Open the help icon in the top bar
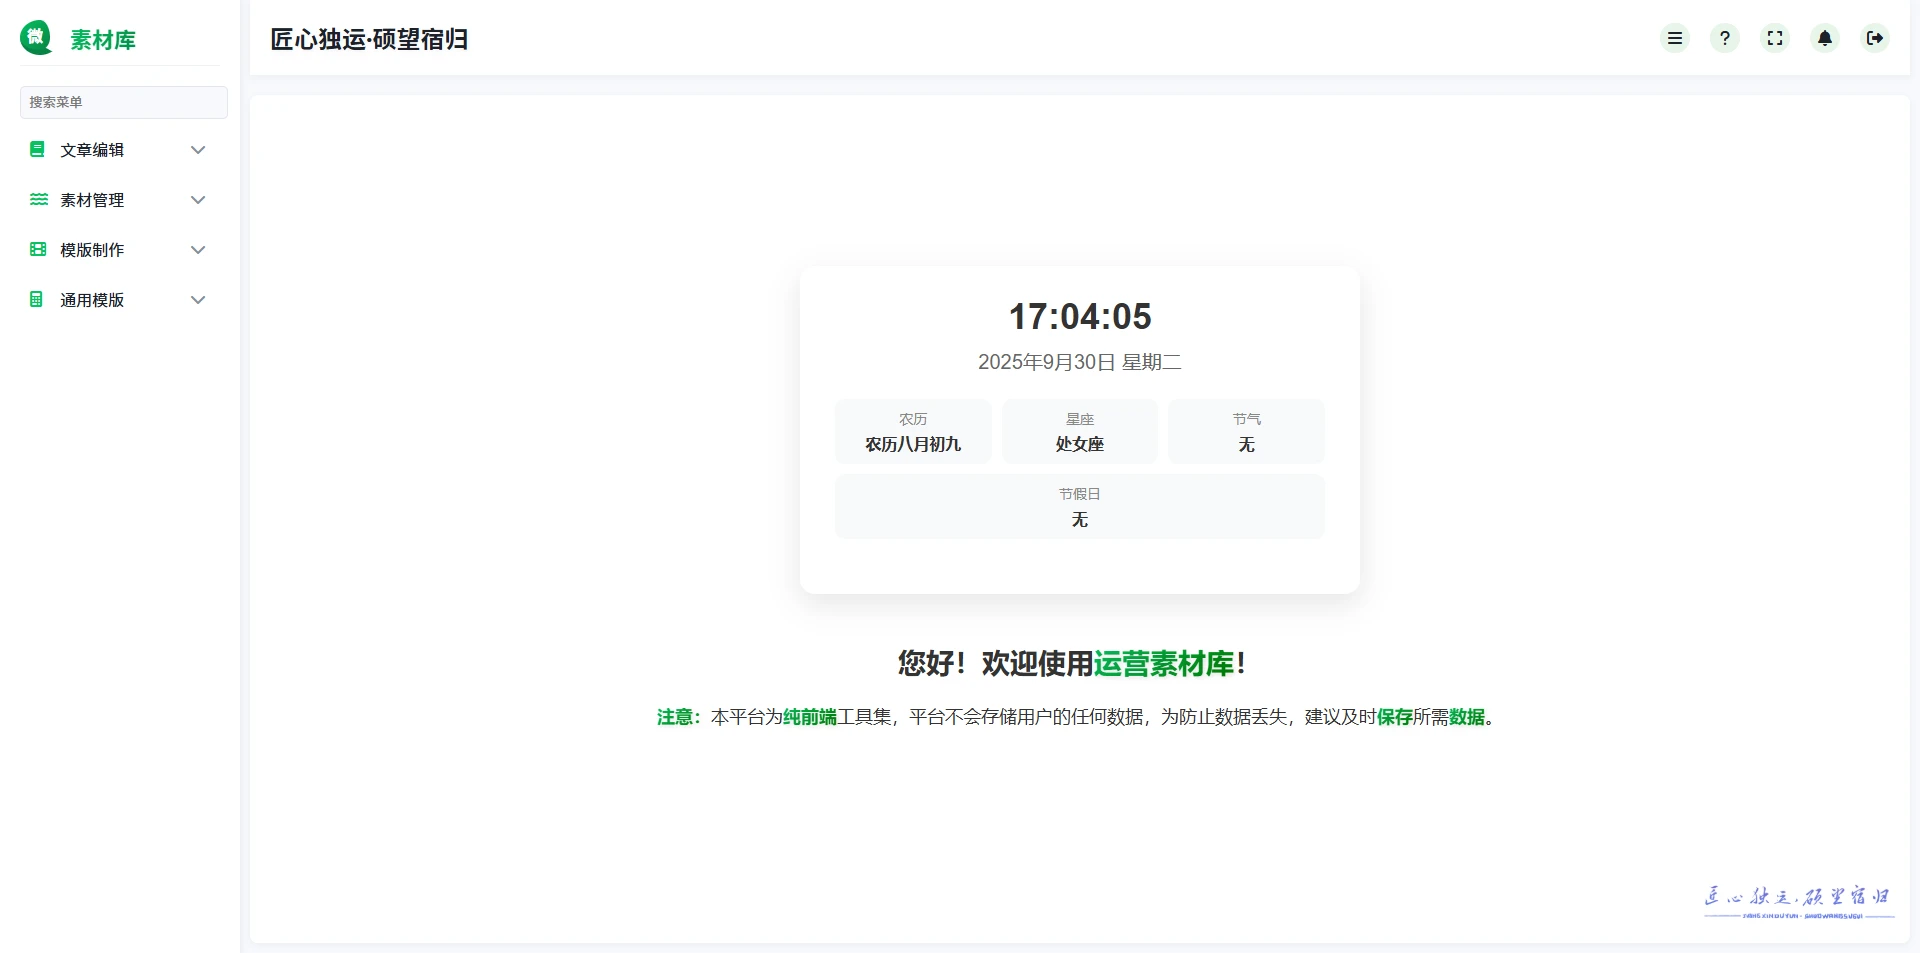Viewport: 1920px width, 953px height. 1724,38
